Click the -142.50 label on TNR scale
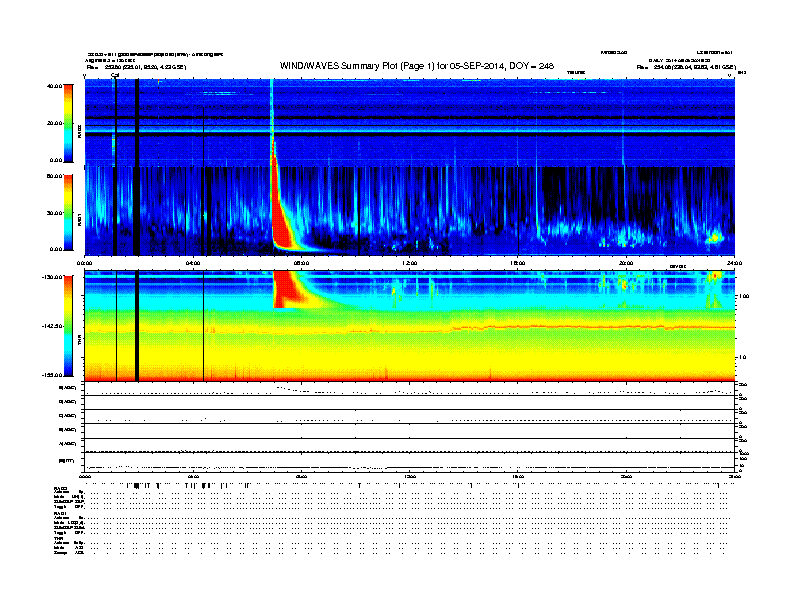792x612 pixels. 53,326
